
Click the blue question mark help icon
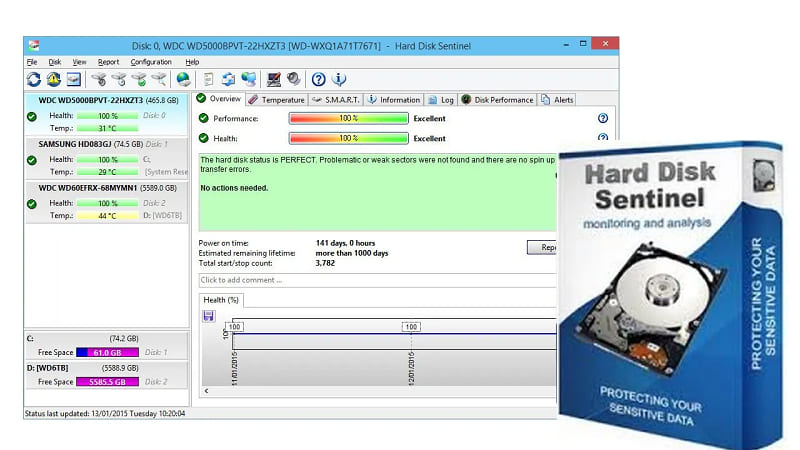(x=318, y=79)
